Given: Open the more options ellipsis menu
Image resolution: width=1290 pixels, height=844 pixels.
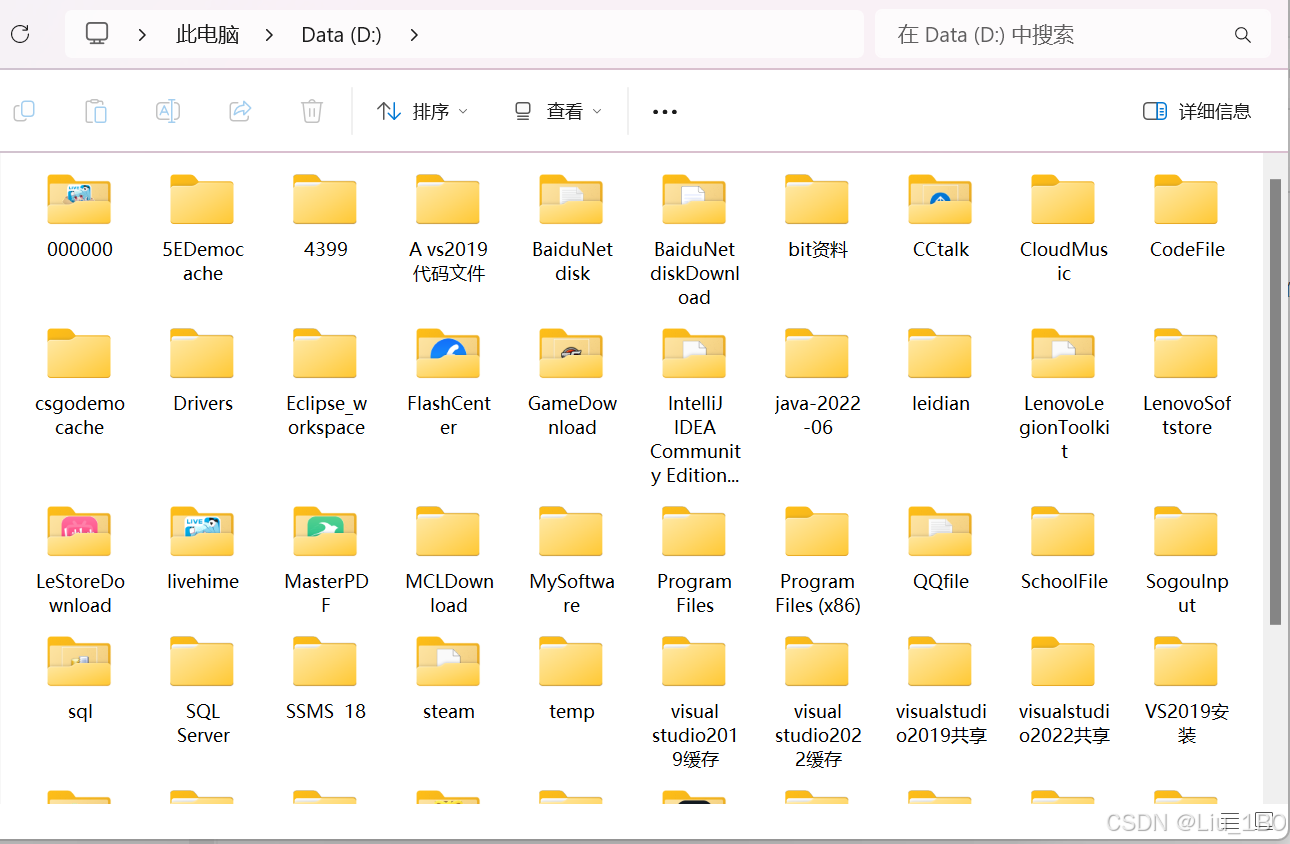Looking at the screenshot, I should pos(665,112).
